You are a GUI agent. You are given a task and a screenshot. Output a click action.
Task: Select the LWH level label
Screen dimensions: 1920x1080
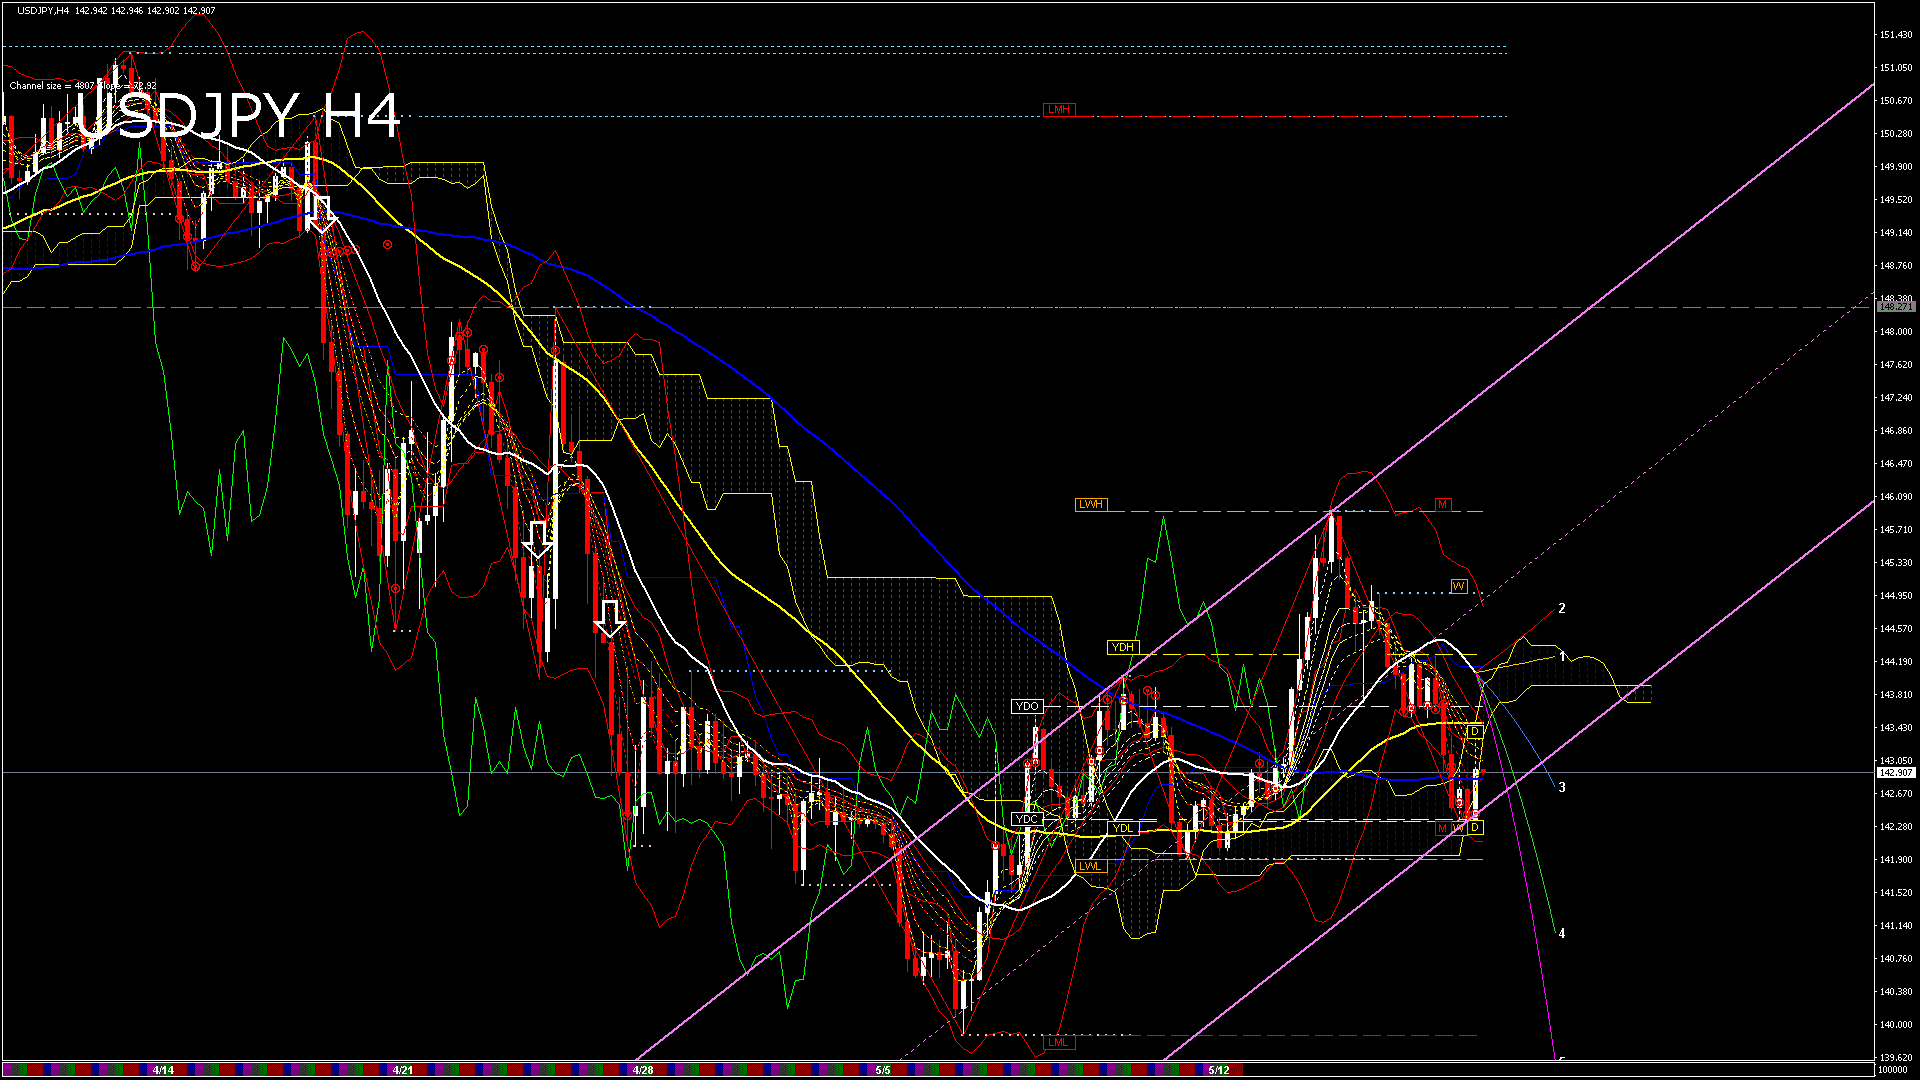[1091, 505]
